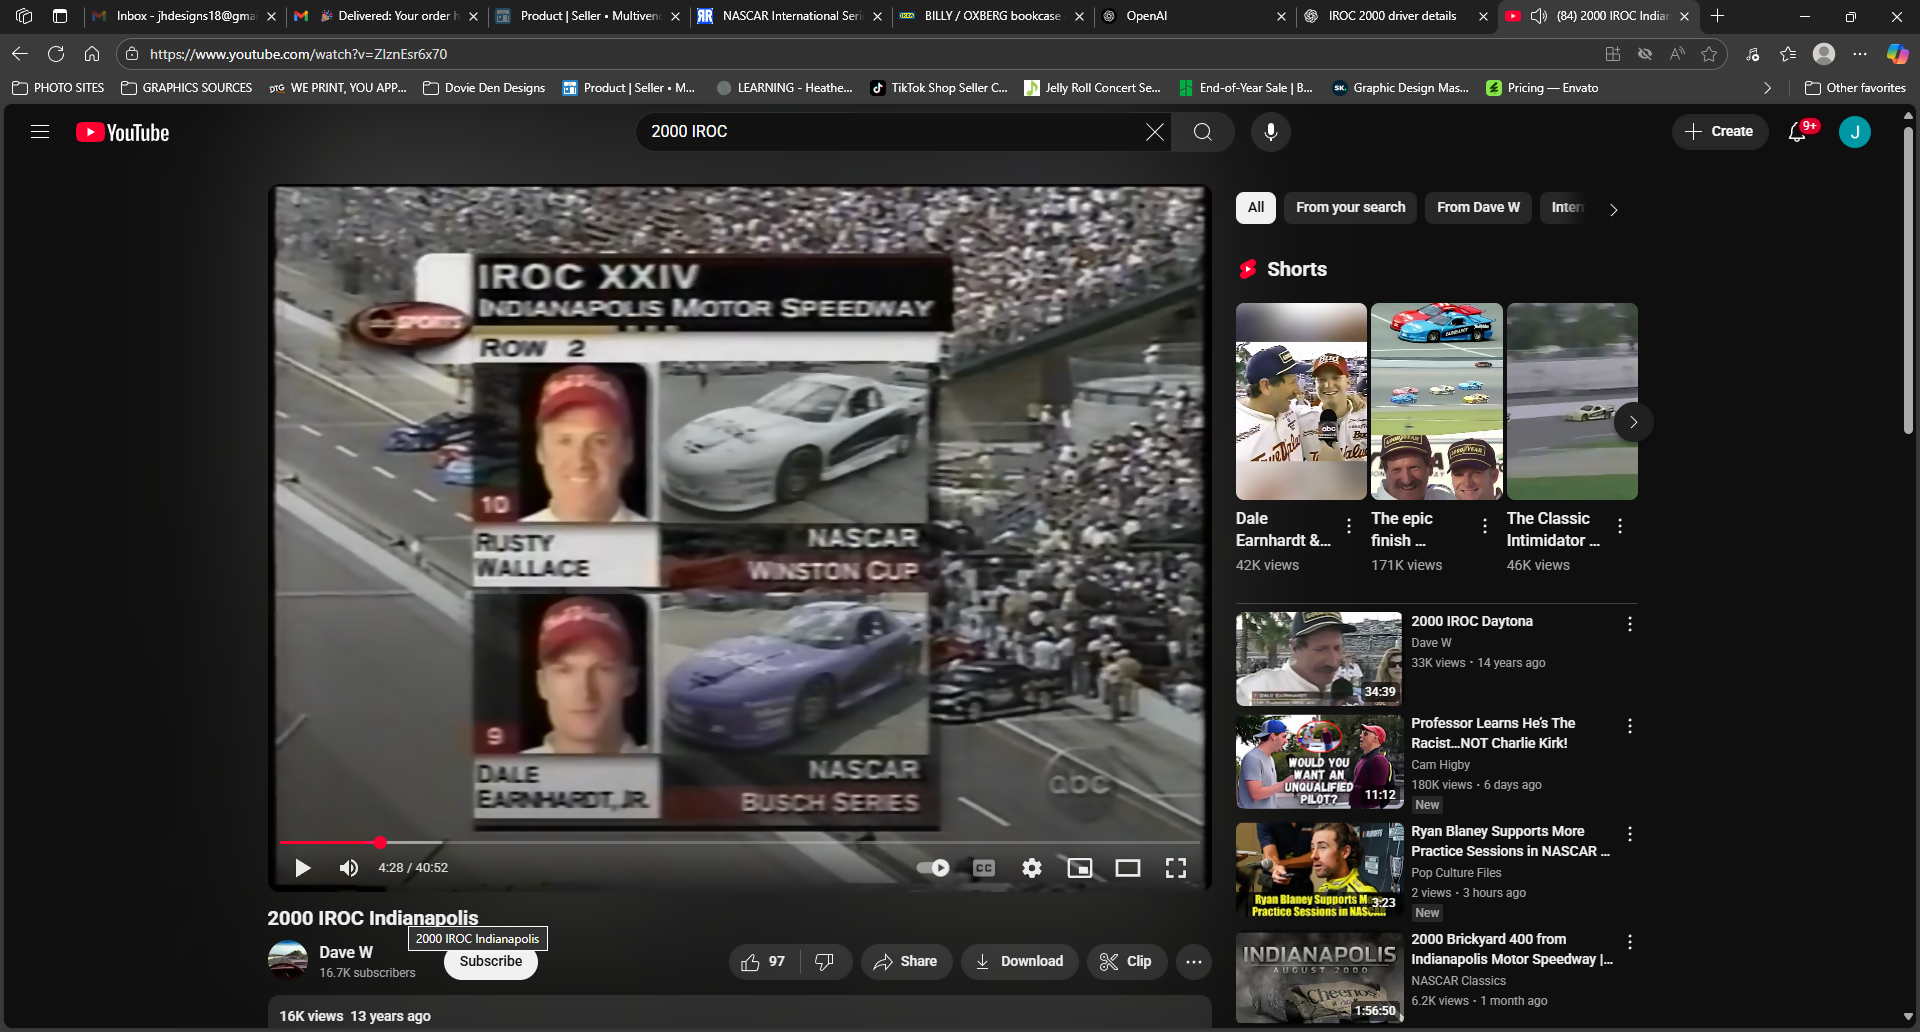Show more filter chips with arrow
1920x1032 pixels.
(x=1613, y=209)
